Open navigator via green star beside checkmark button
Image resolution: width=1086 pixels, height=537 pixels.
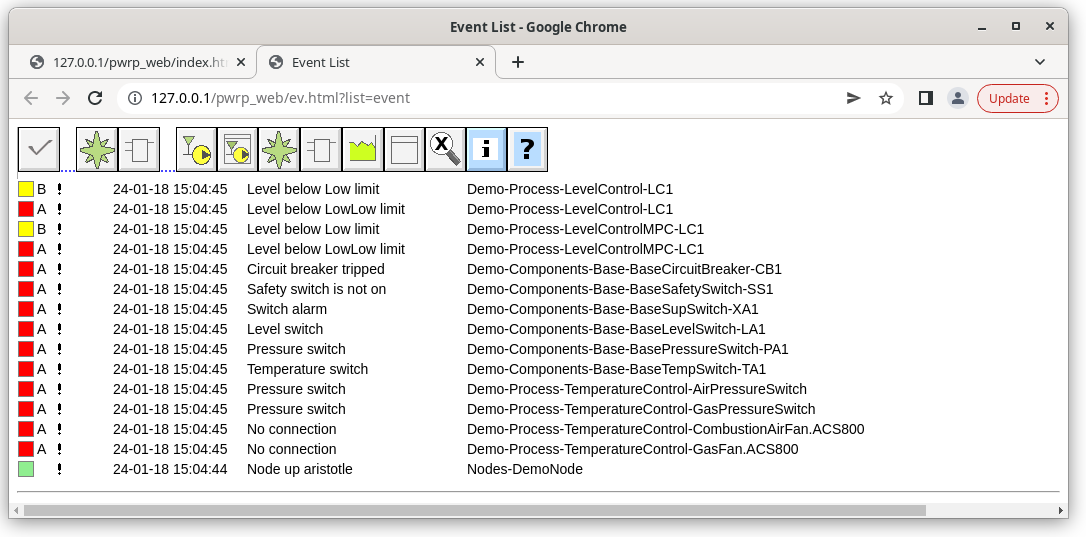coord(96,149)
